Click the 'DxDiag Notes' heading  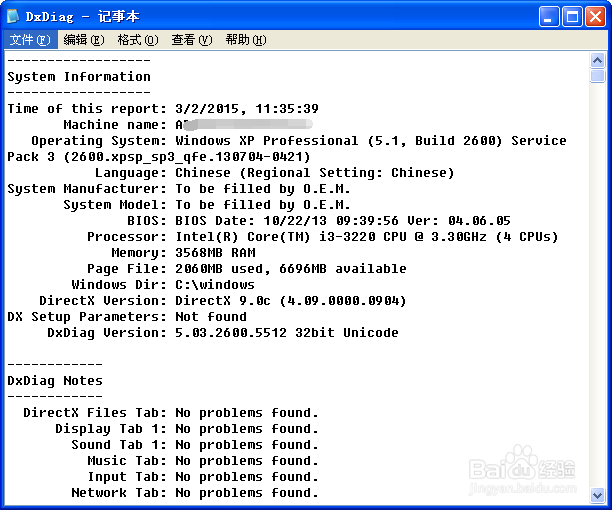55,380
